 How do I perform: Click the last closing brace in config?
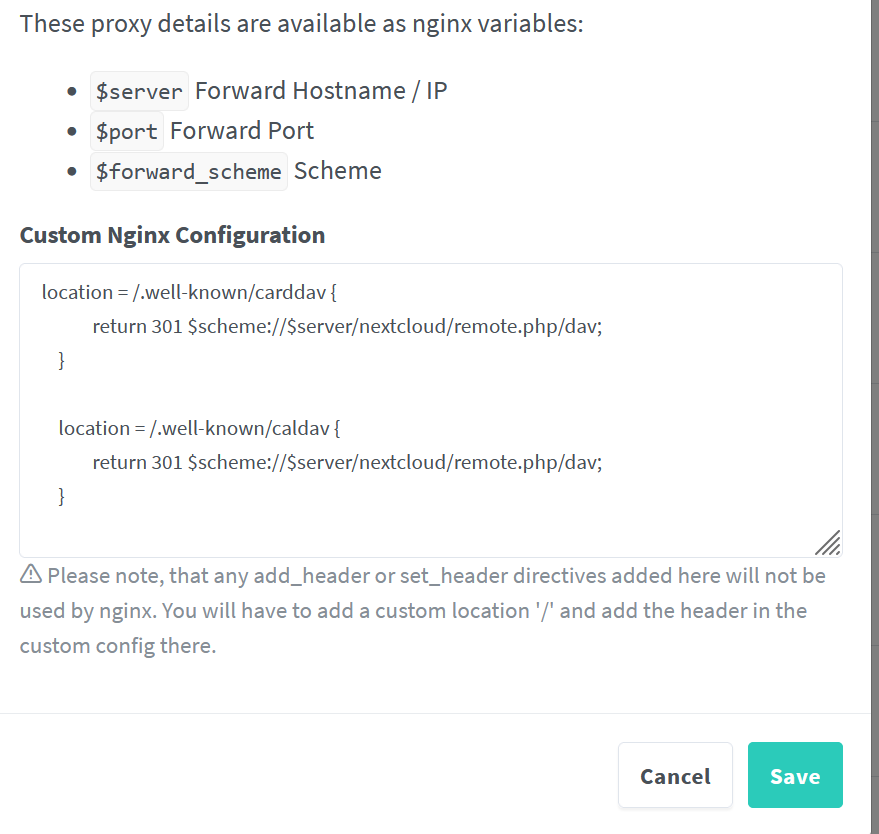[x=62, y=496]
